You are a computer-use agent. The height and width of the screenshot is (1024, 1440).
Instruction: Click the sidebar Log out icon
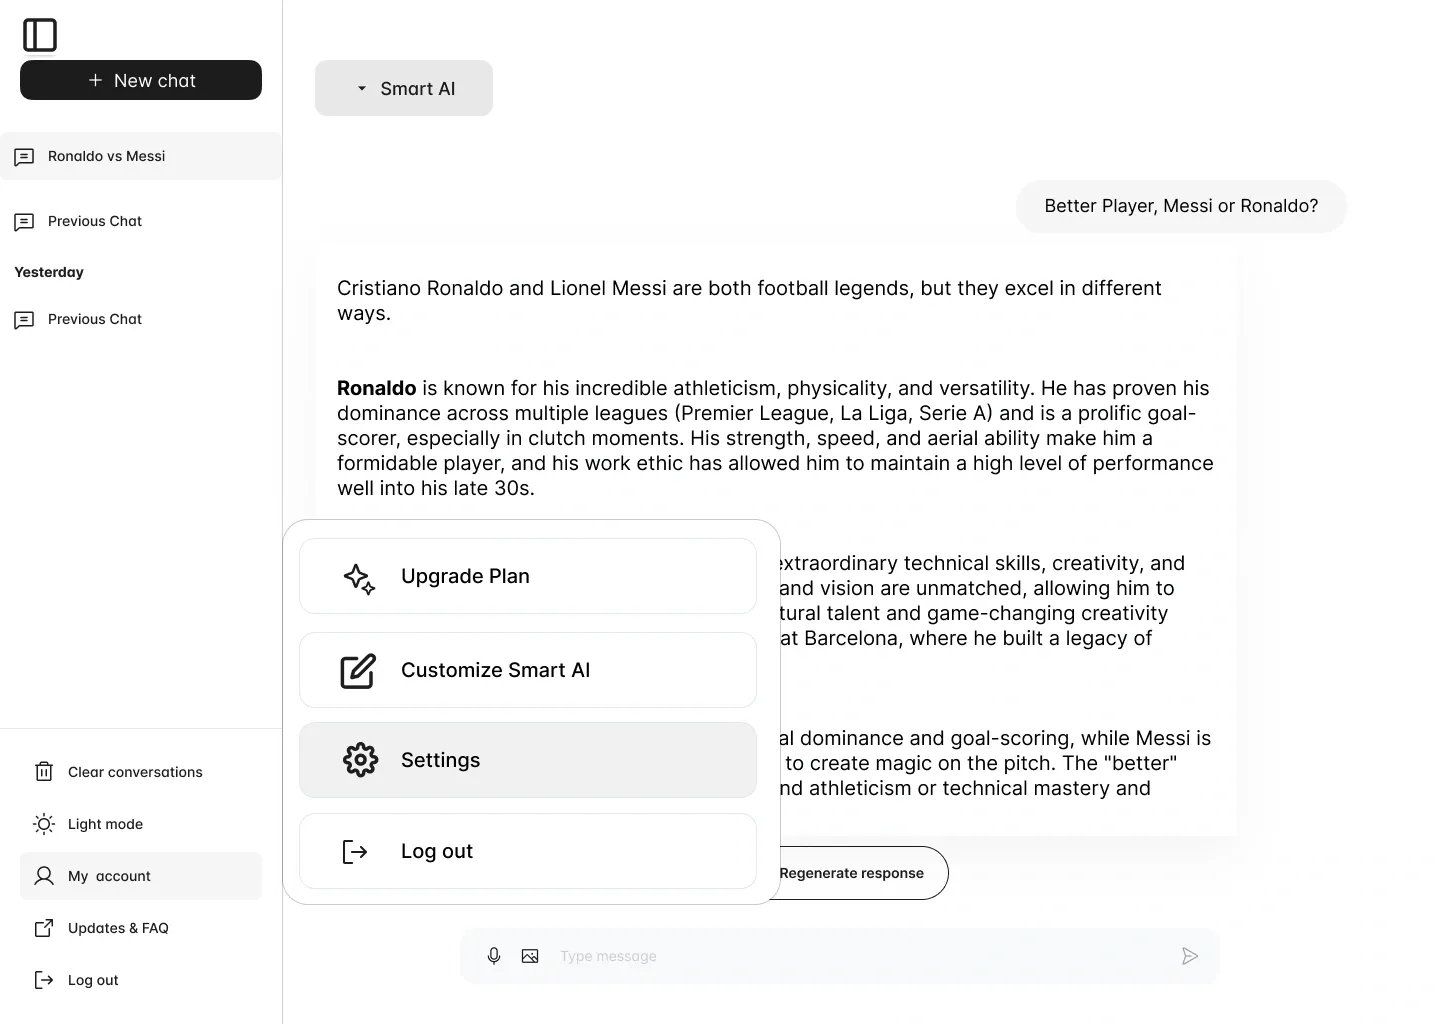coord(44,980)
